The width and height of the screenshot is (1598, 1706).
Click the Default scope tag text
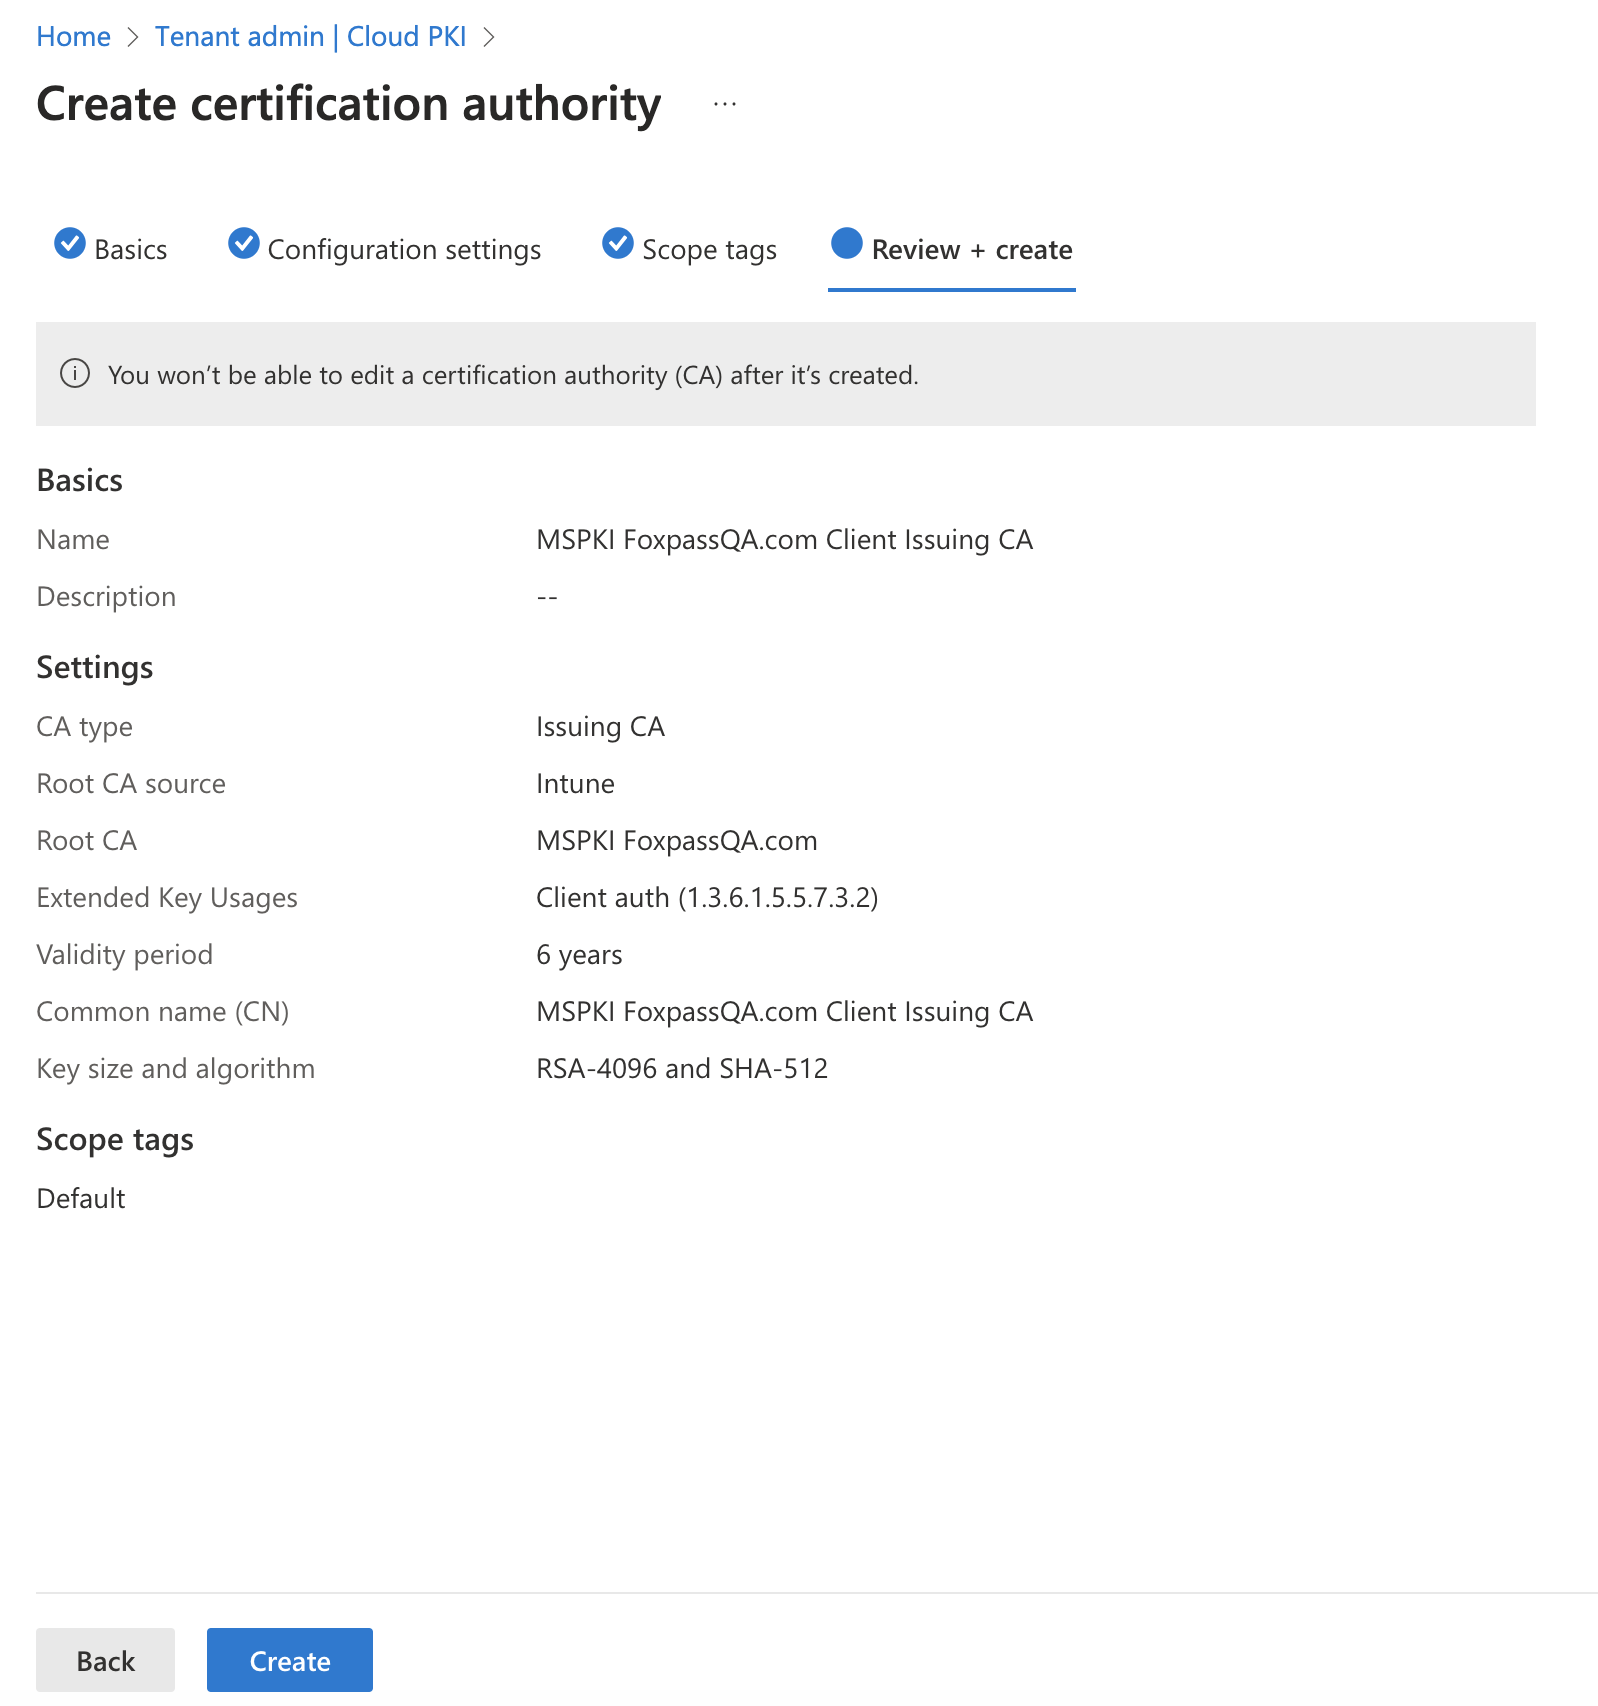[81, 1198]
